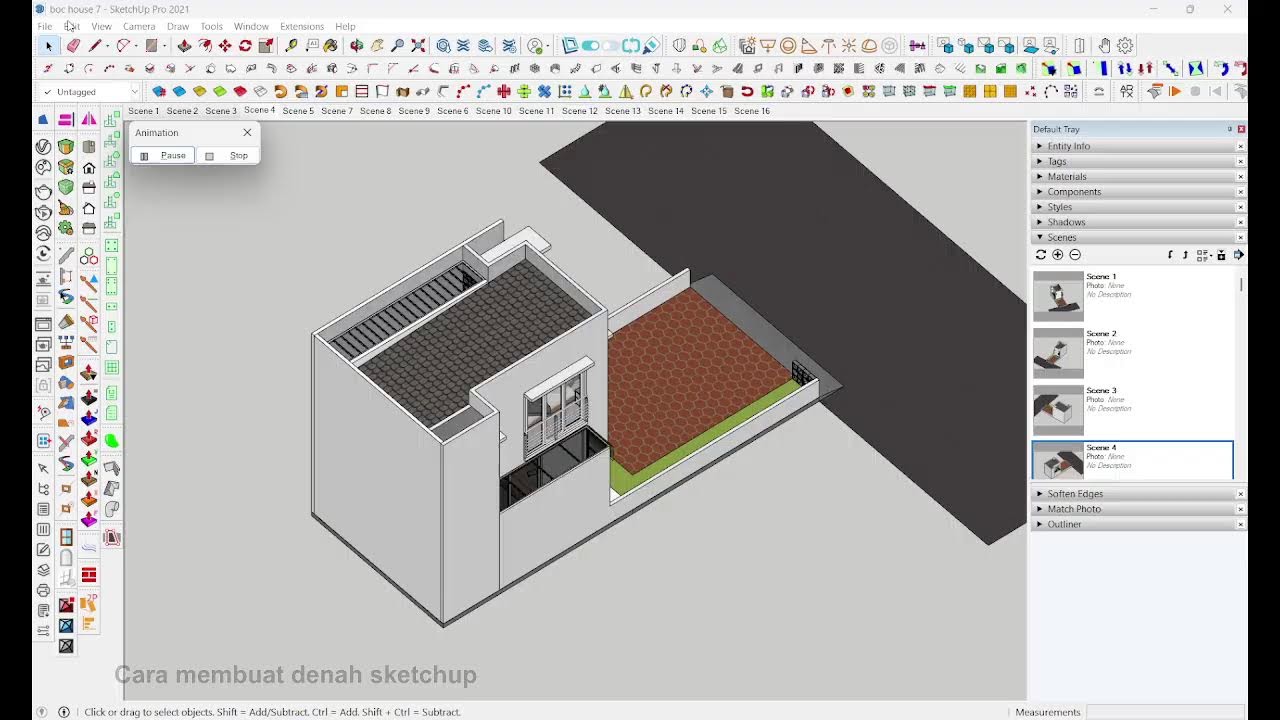1280x720 pixels.
Task: Select the Scene 1 thumbnail
Action: 1058,296
